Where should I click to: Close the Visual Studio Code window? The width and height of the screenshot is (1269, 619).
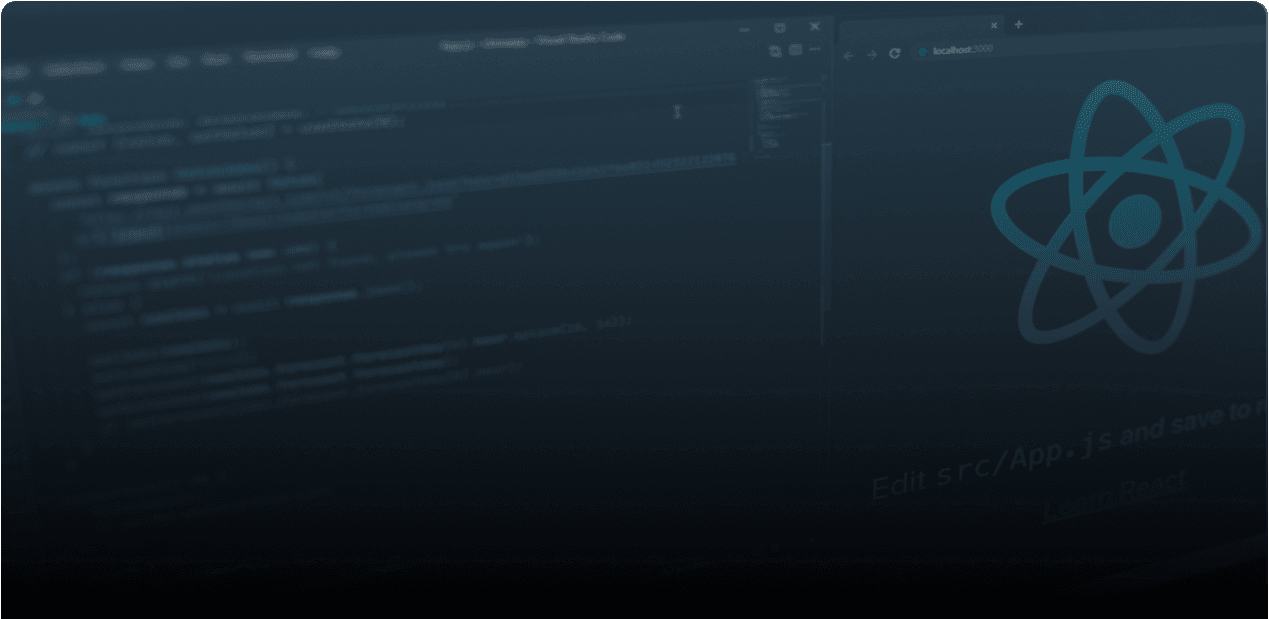815,26
